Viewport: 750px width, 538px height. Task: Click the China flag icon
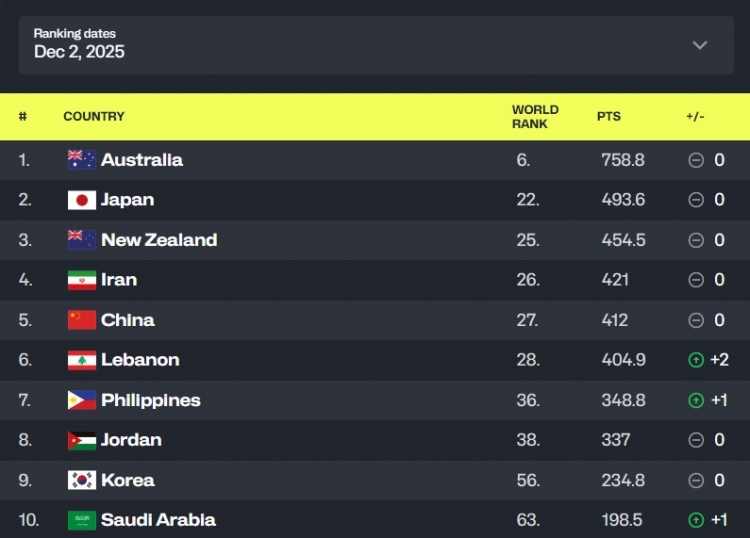82,320
